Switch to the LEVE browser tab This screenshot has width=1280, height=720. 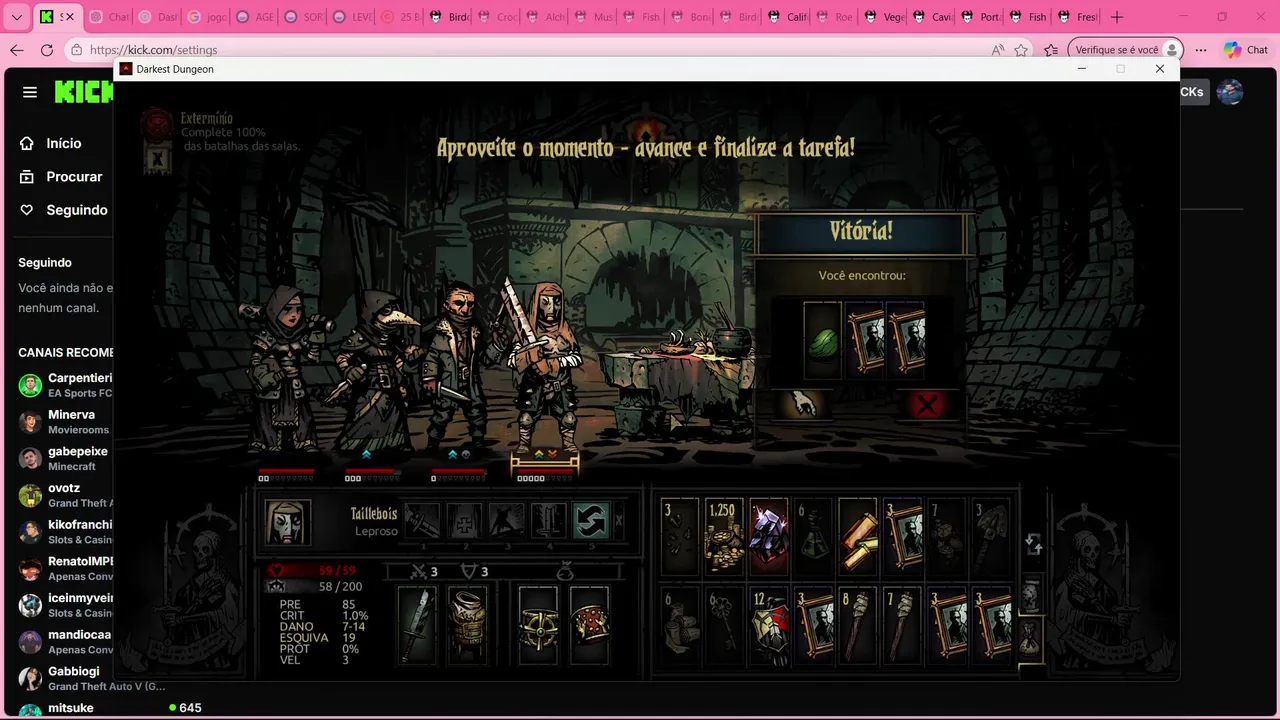pyautogui.click(x=351, y=17)
